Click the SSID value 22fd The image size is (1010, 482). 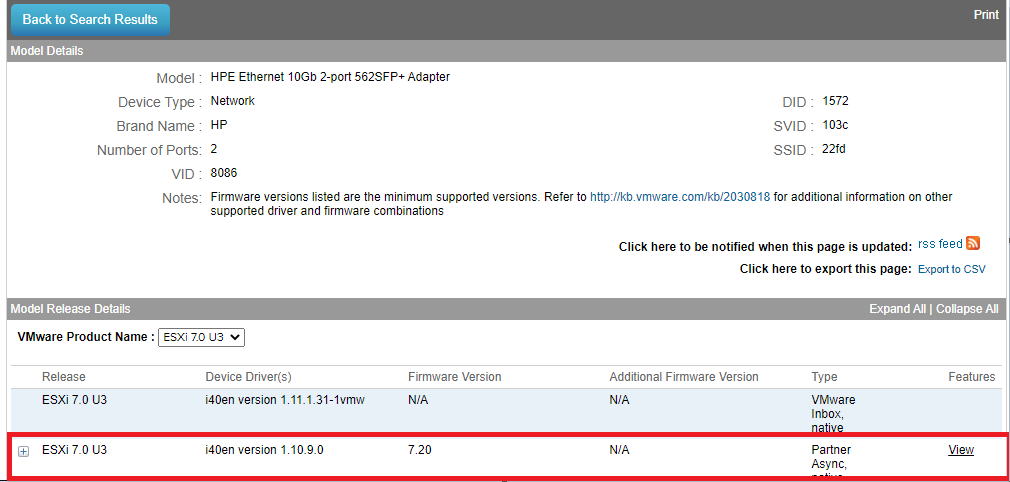coord(834,149)
